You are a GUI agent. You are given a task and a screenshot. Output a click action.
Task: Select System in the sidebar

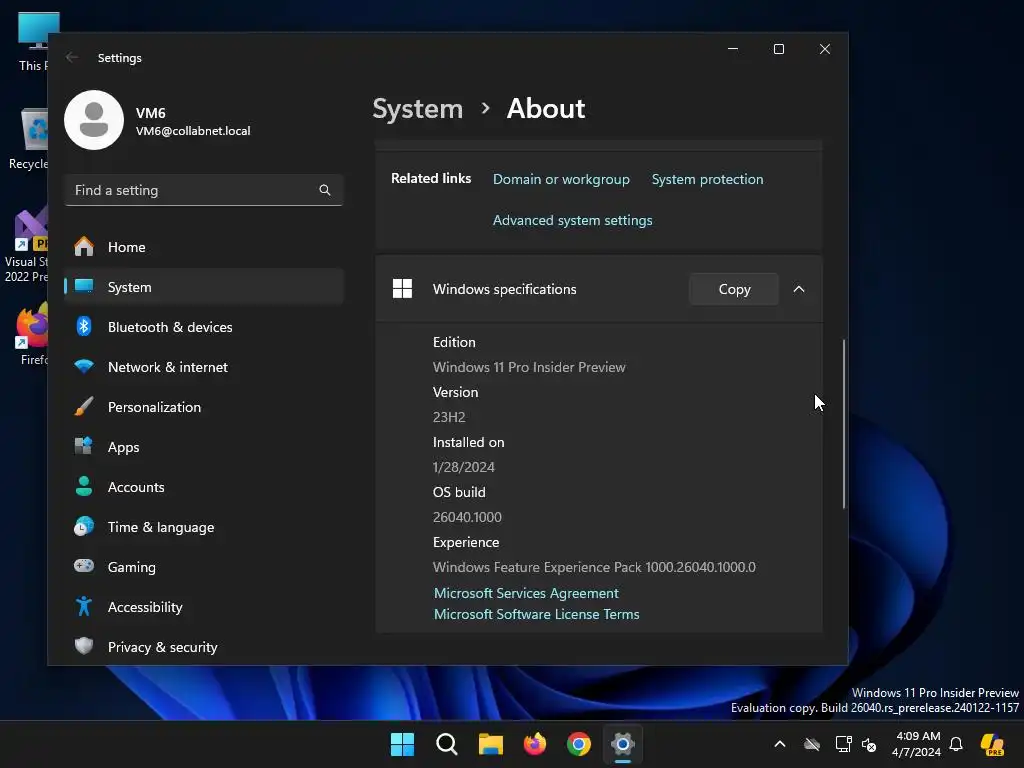pos(204,287)
